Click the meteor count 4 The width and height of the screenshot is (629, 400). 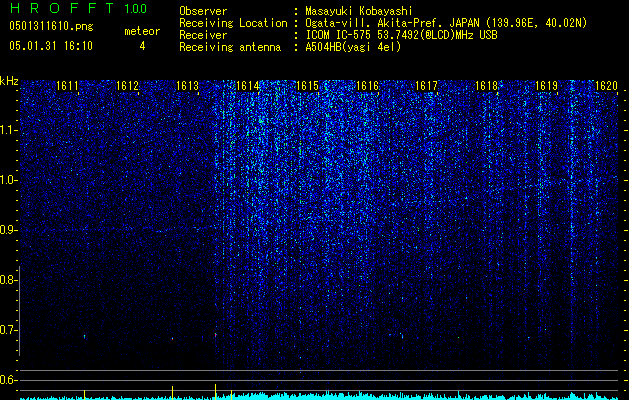tap(142, 46)
